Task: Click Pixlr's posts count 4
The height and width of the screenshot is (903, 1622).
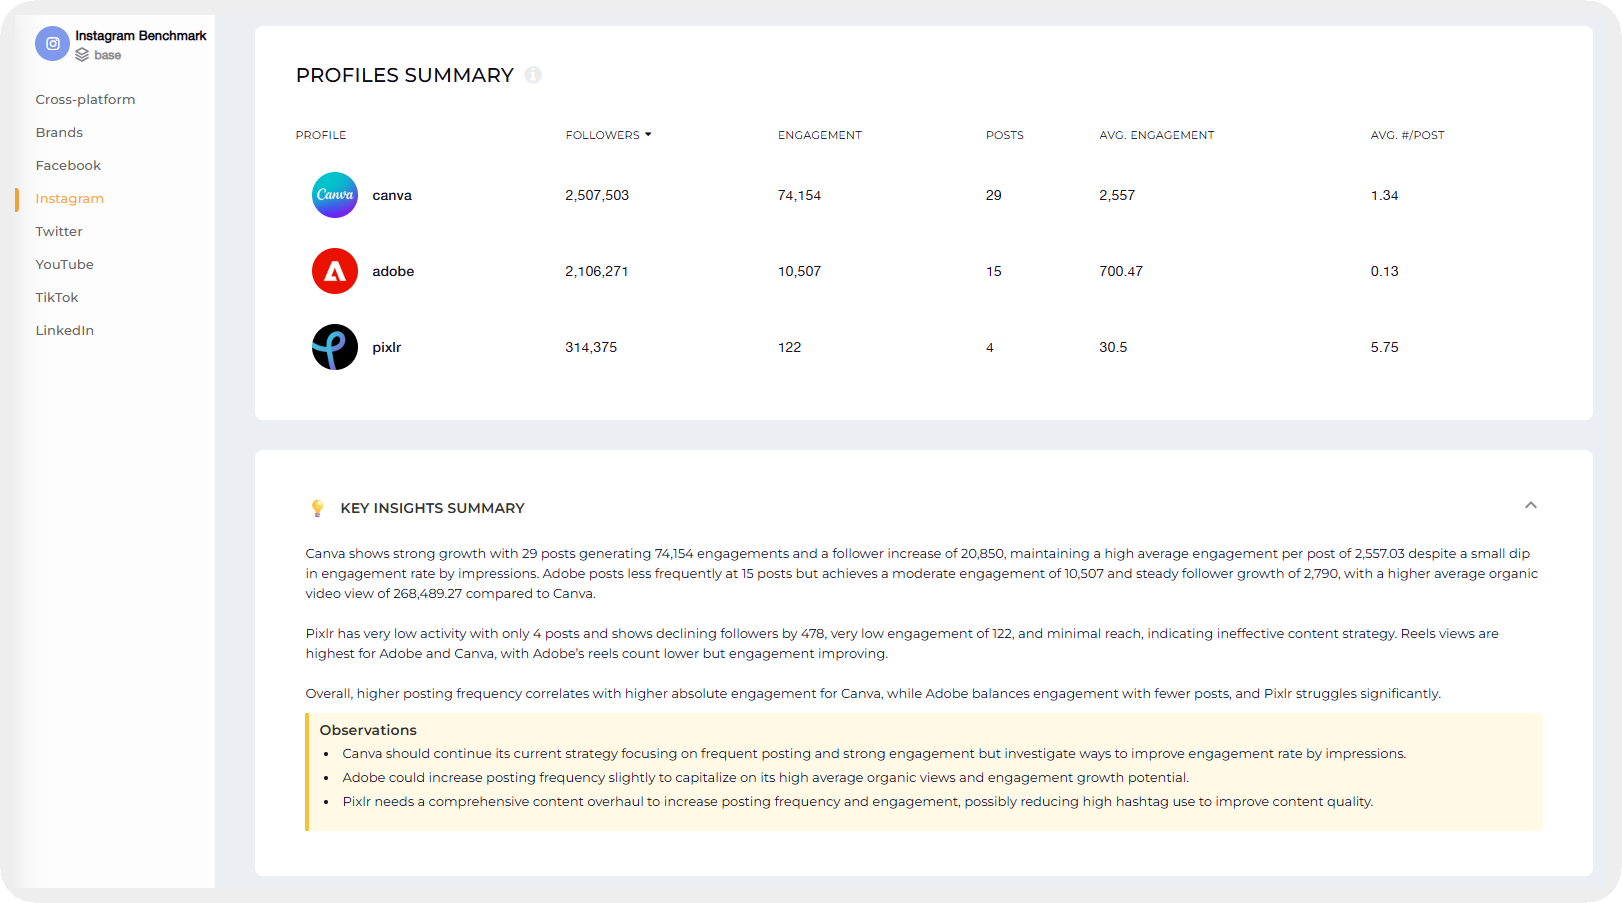Action: point(990,347)
